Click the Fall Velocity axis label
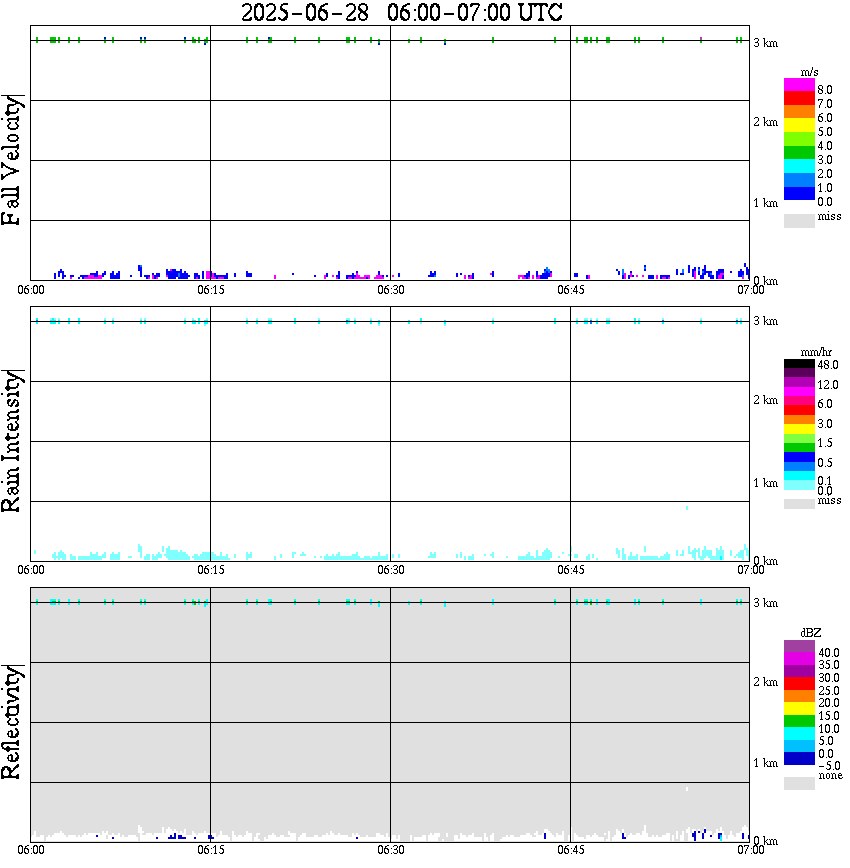 [12, 159]
